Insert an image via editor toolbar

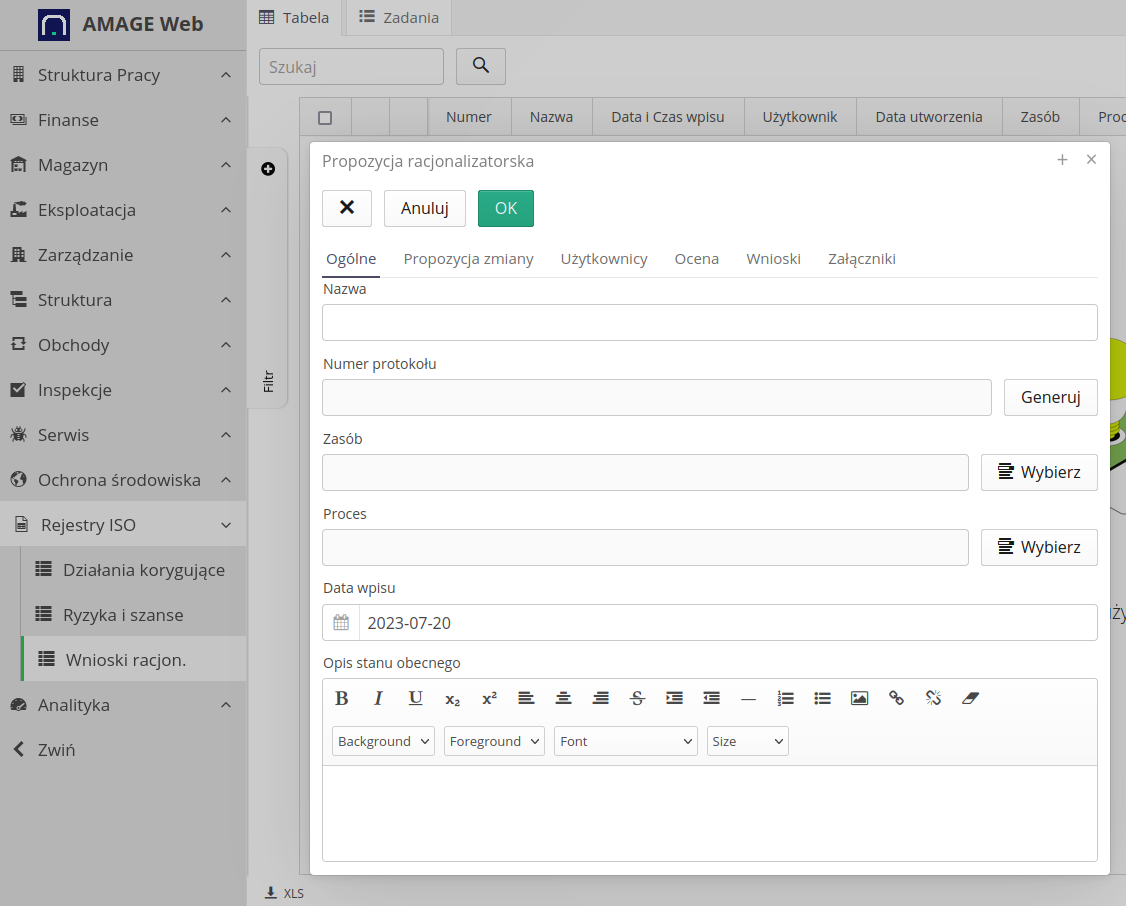coord(859,698)
